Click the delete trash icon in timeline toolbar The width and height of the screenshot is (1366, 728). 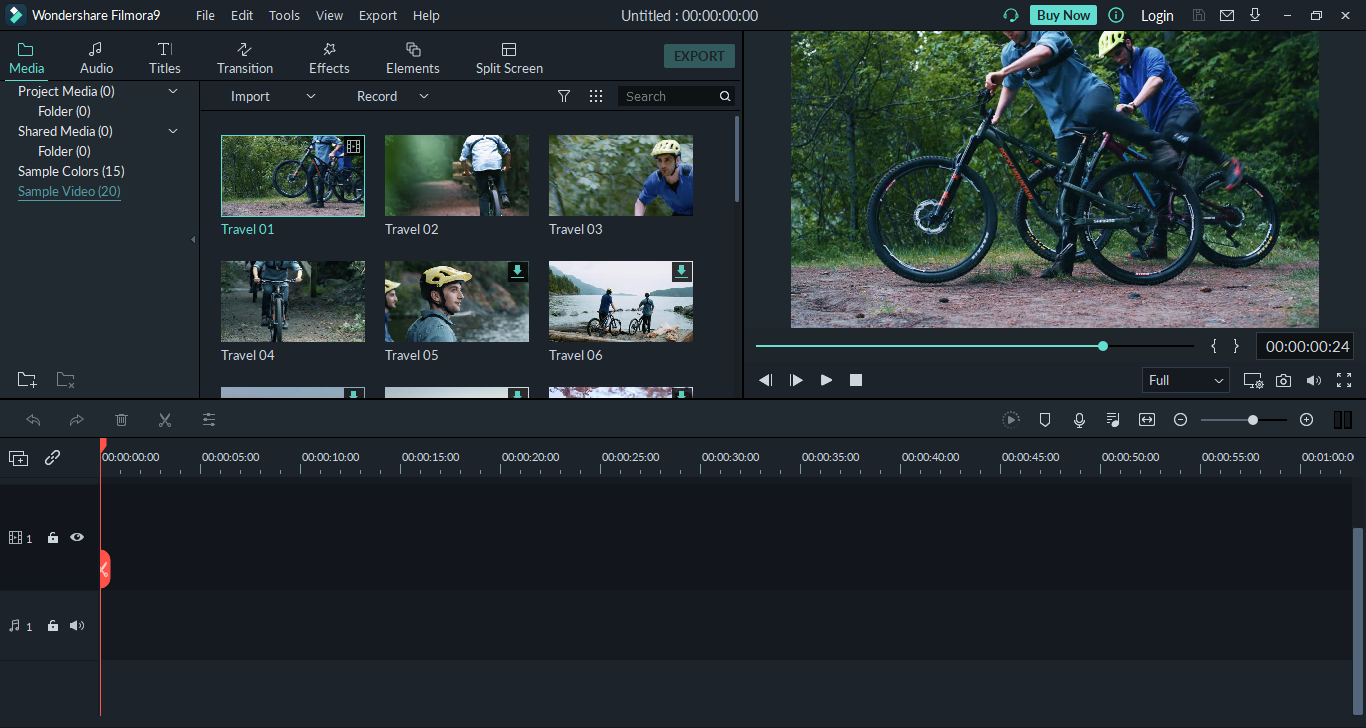(x=121, y=420)
